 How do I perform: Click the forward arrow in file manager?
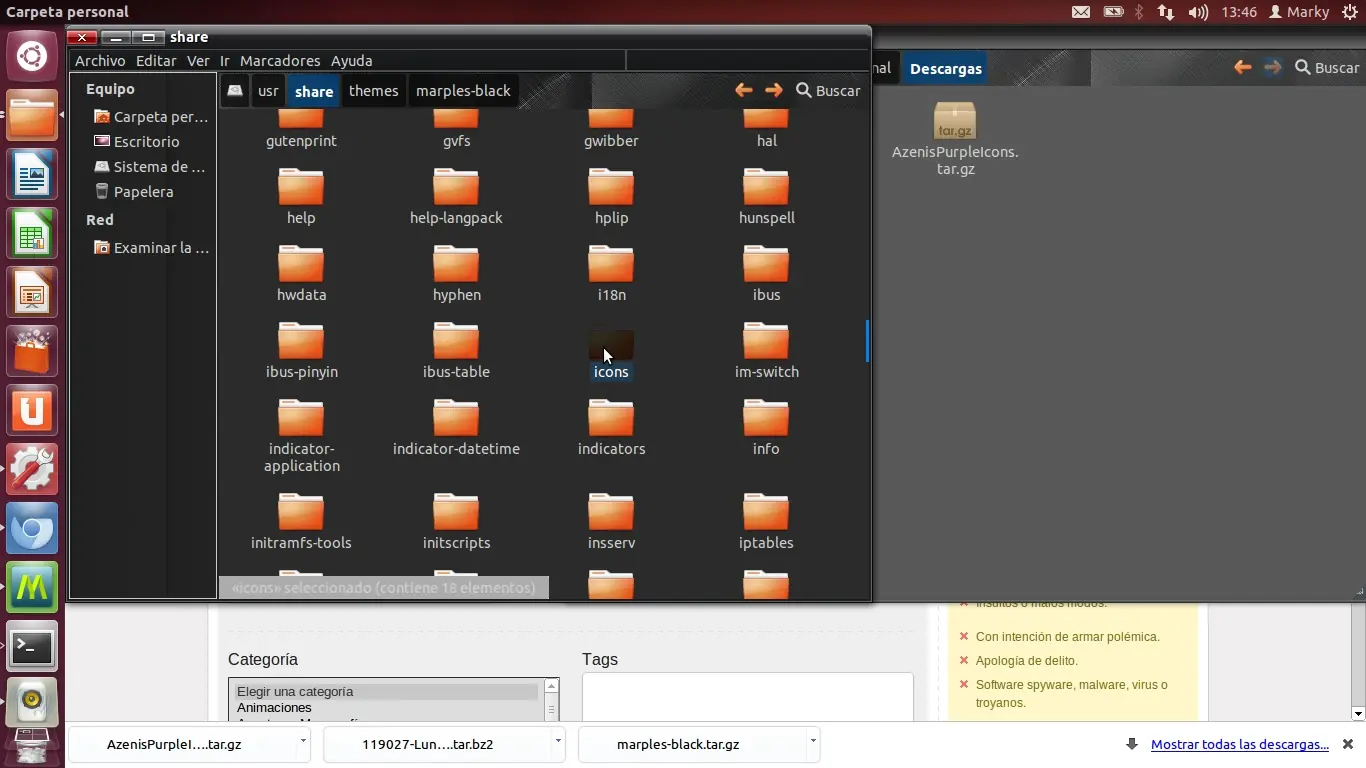click(774, 90)
